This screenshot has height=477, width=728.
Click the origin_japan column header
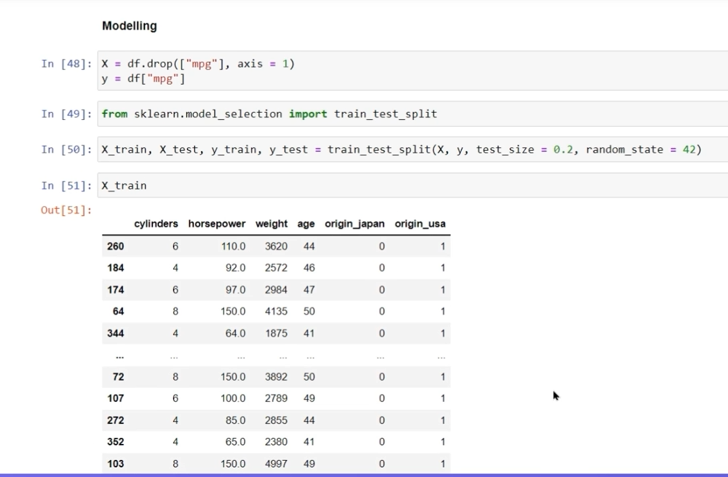coord(354,224)
